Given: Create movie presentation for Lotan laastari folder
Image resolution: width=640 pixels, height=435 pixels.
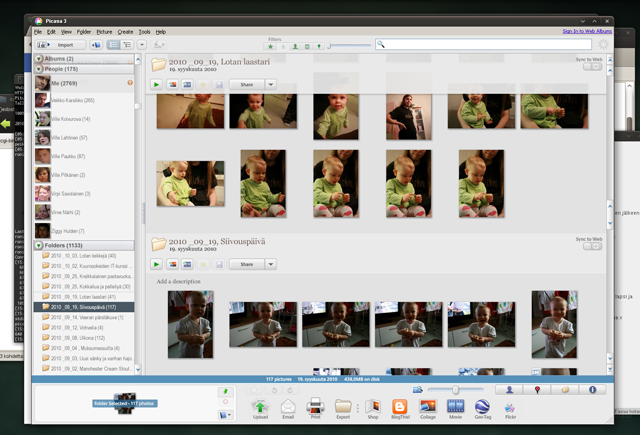Looking at the screenshot, I should (187, 84).
